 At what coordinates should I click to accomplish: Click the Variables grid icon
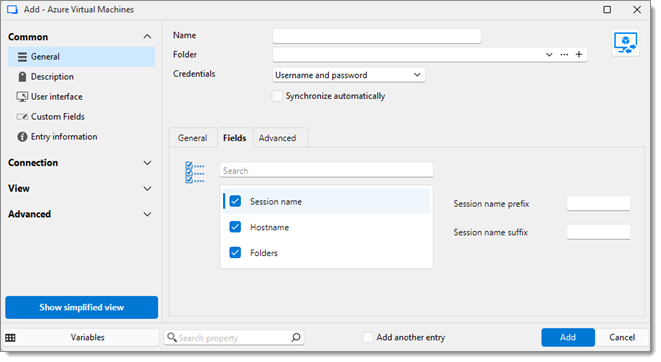tap(11, 338)
